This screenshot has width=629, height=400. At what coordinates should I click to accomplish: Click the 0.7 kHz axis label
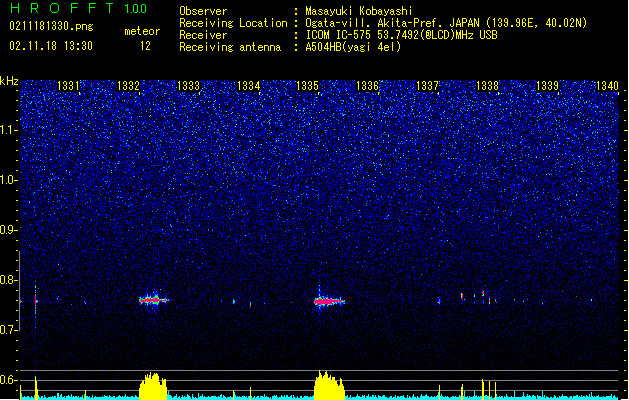[x=9, y=330]
